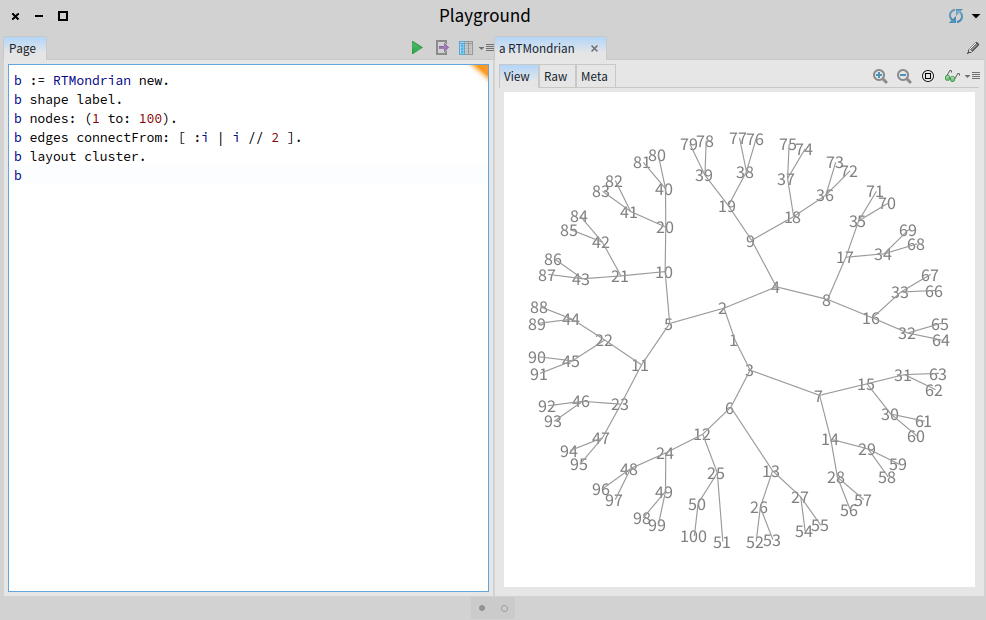Click node 1 in the cluster graph

point(733,340)
